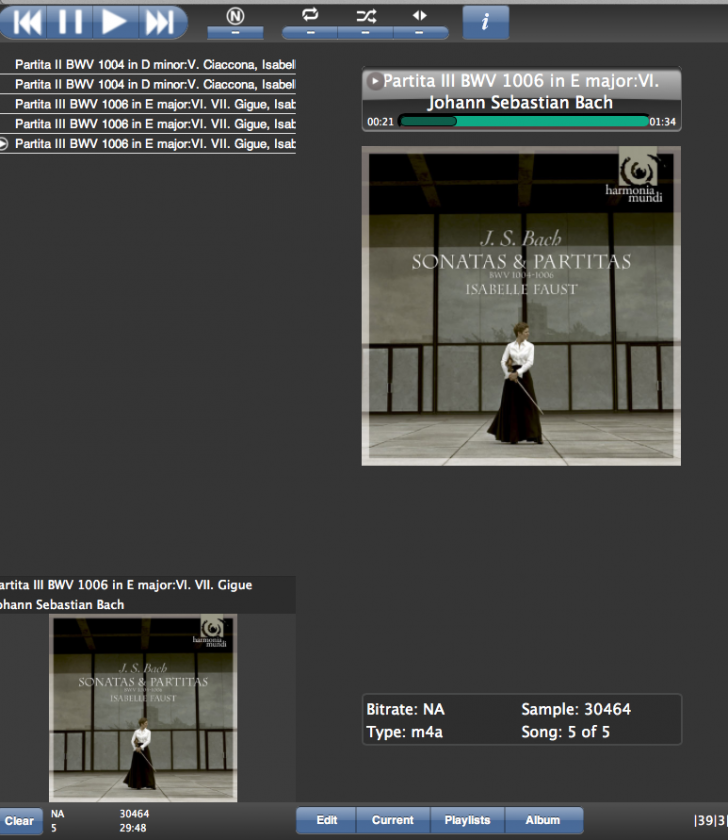
Task: Click the Song: 5 of 5 label
Action: point(565,732)
